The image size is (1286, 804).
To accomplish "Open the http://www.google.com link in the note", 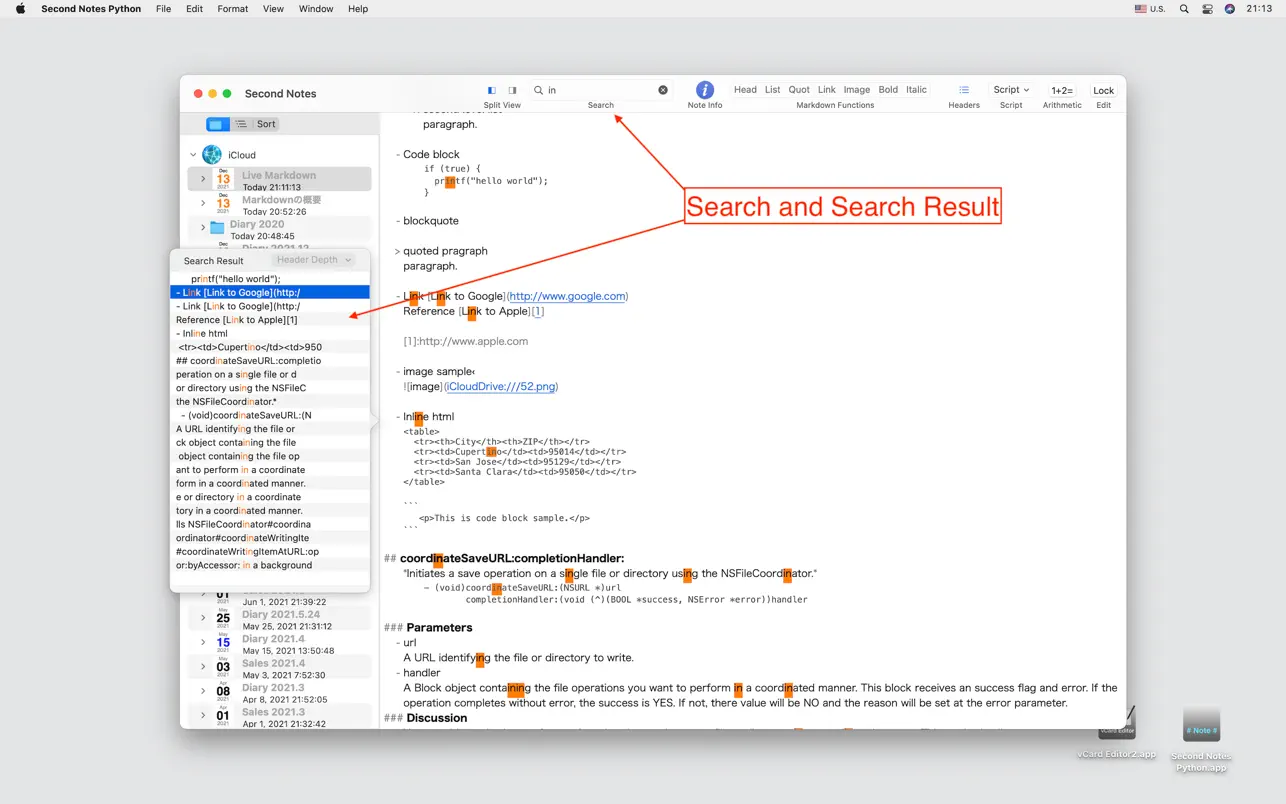I will (567, 296).
